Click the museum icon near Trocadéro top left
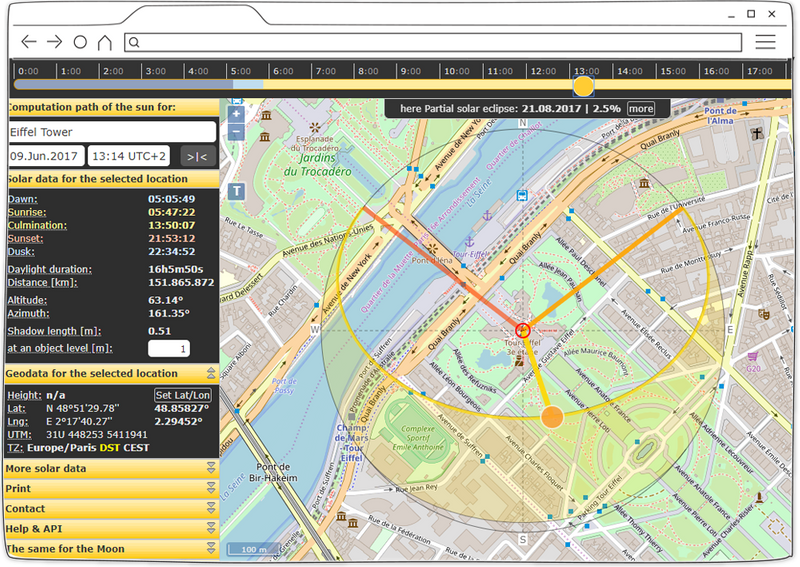The image size is (800, 567). (266, 116)
